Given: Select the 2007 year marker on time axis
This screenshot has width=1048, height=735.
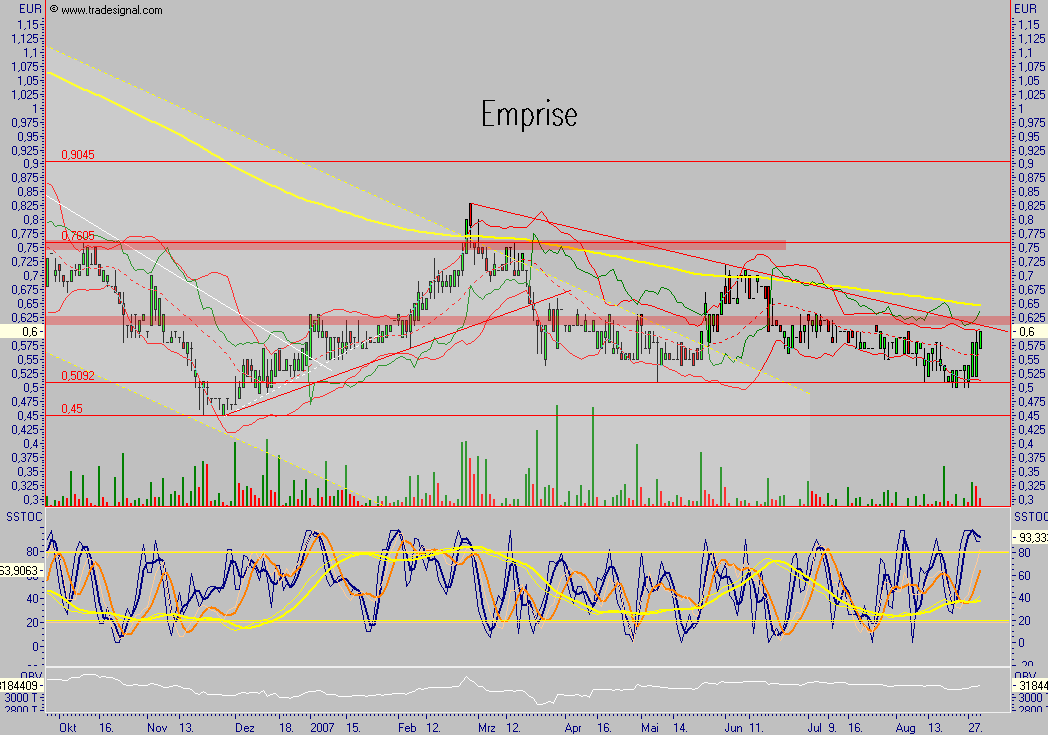Looking at the screenshot, I should point(323,728).
